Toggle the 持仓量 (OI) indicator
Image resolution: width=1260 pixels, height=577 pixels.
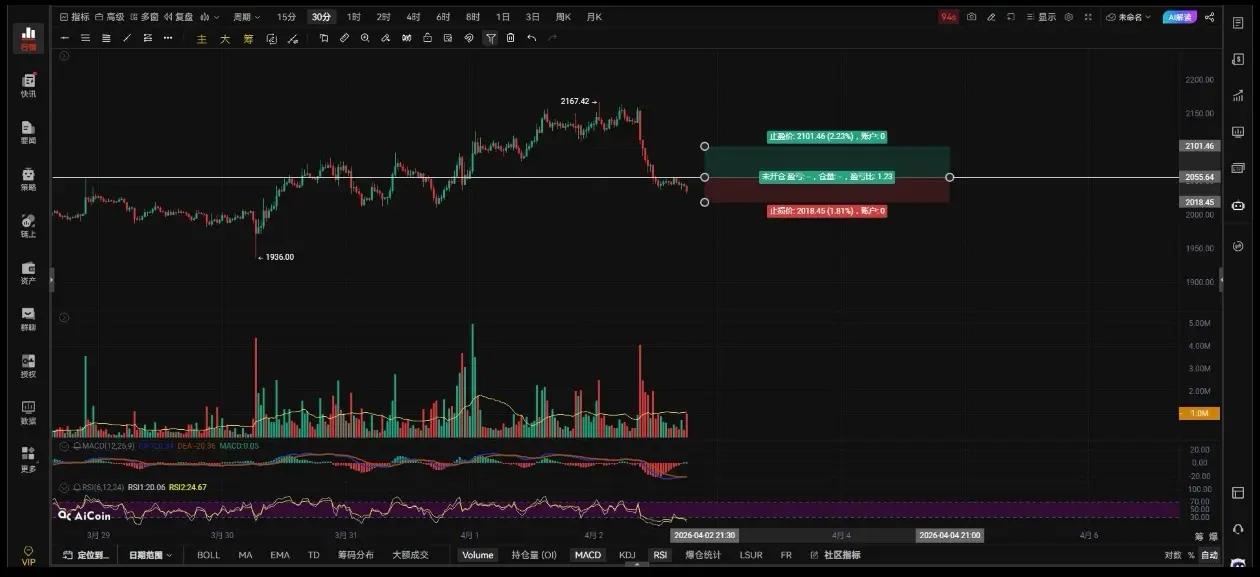coord(534,554)
